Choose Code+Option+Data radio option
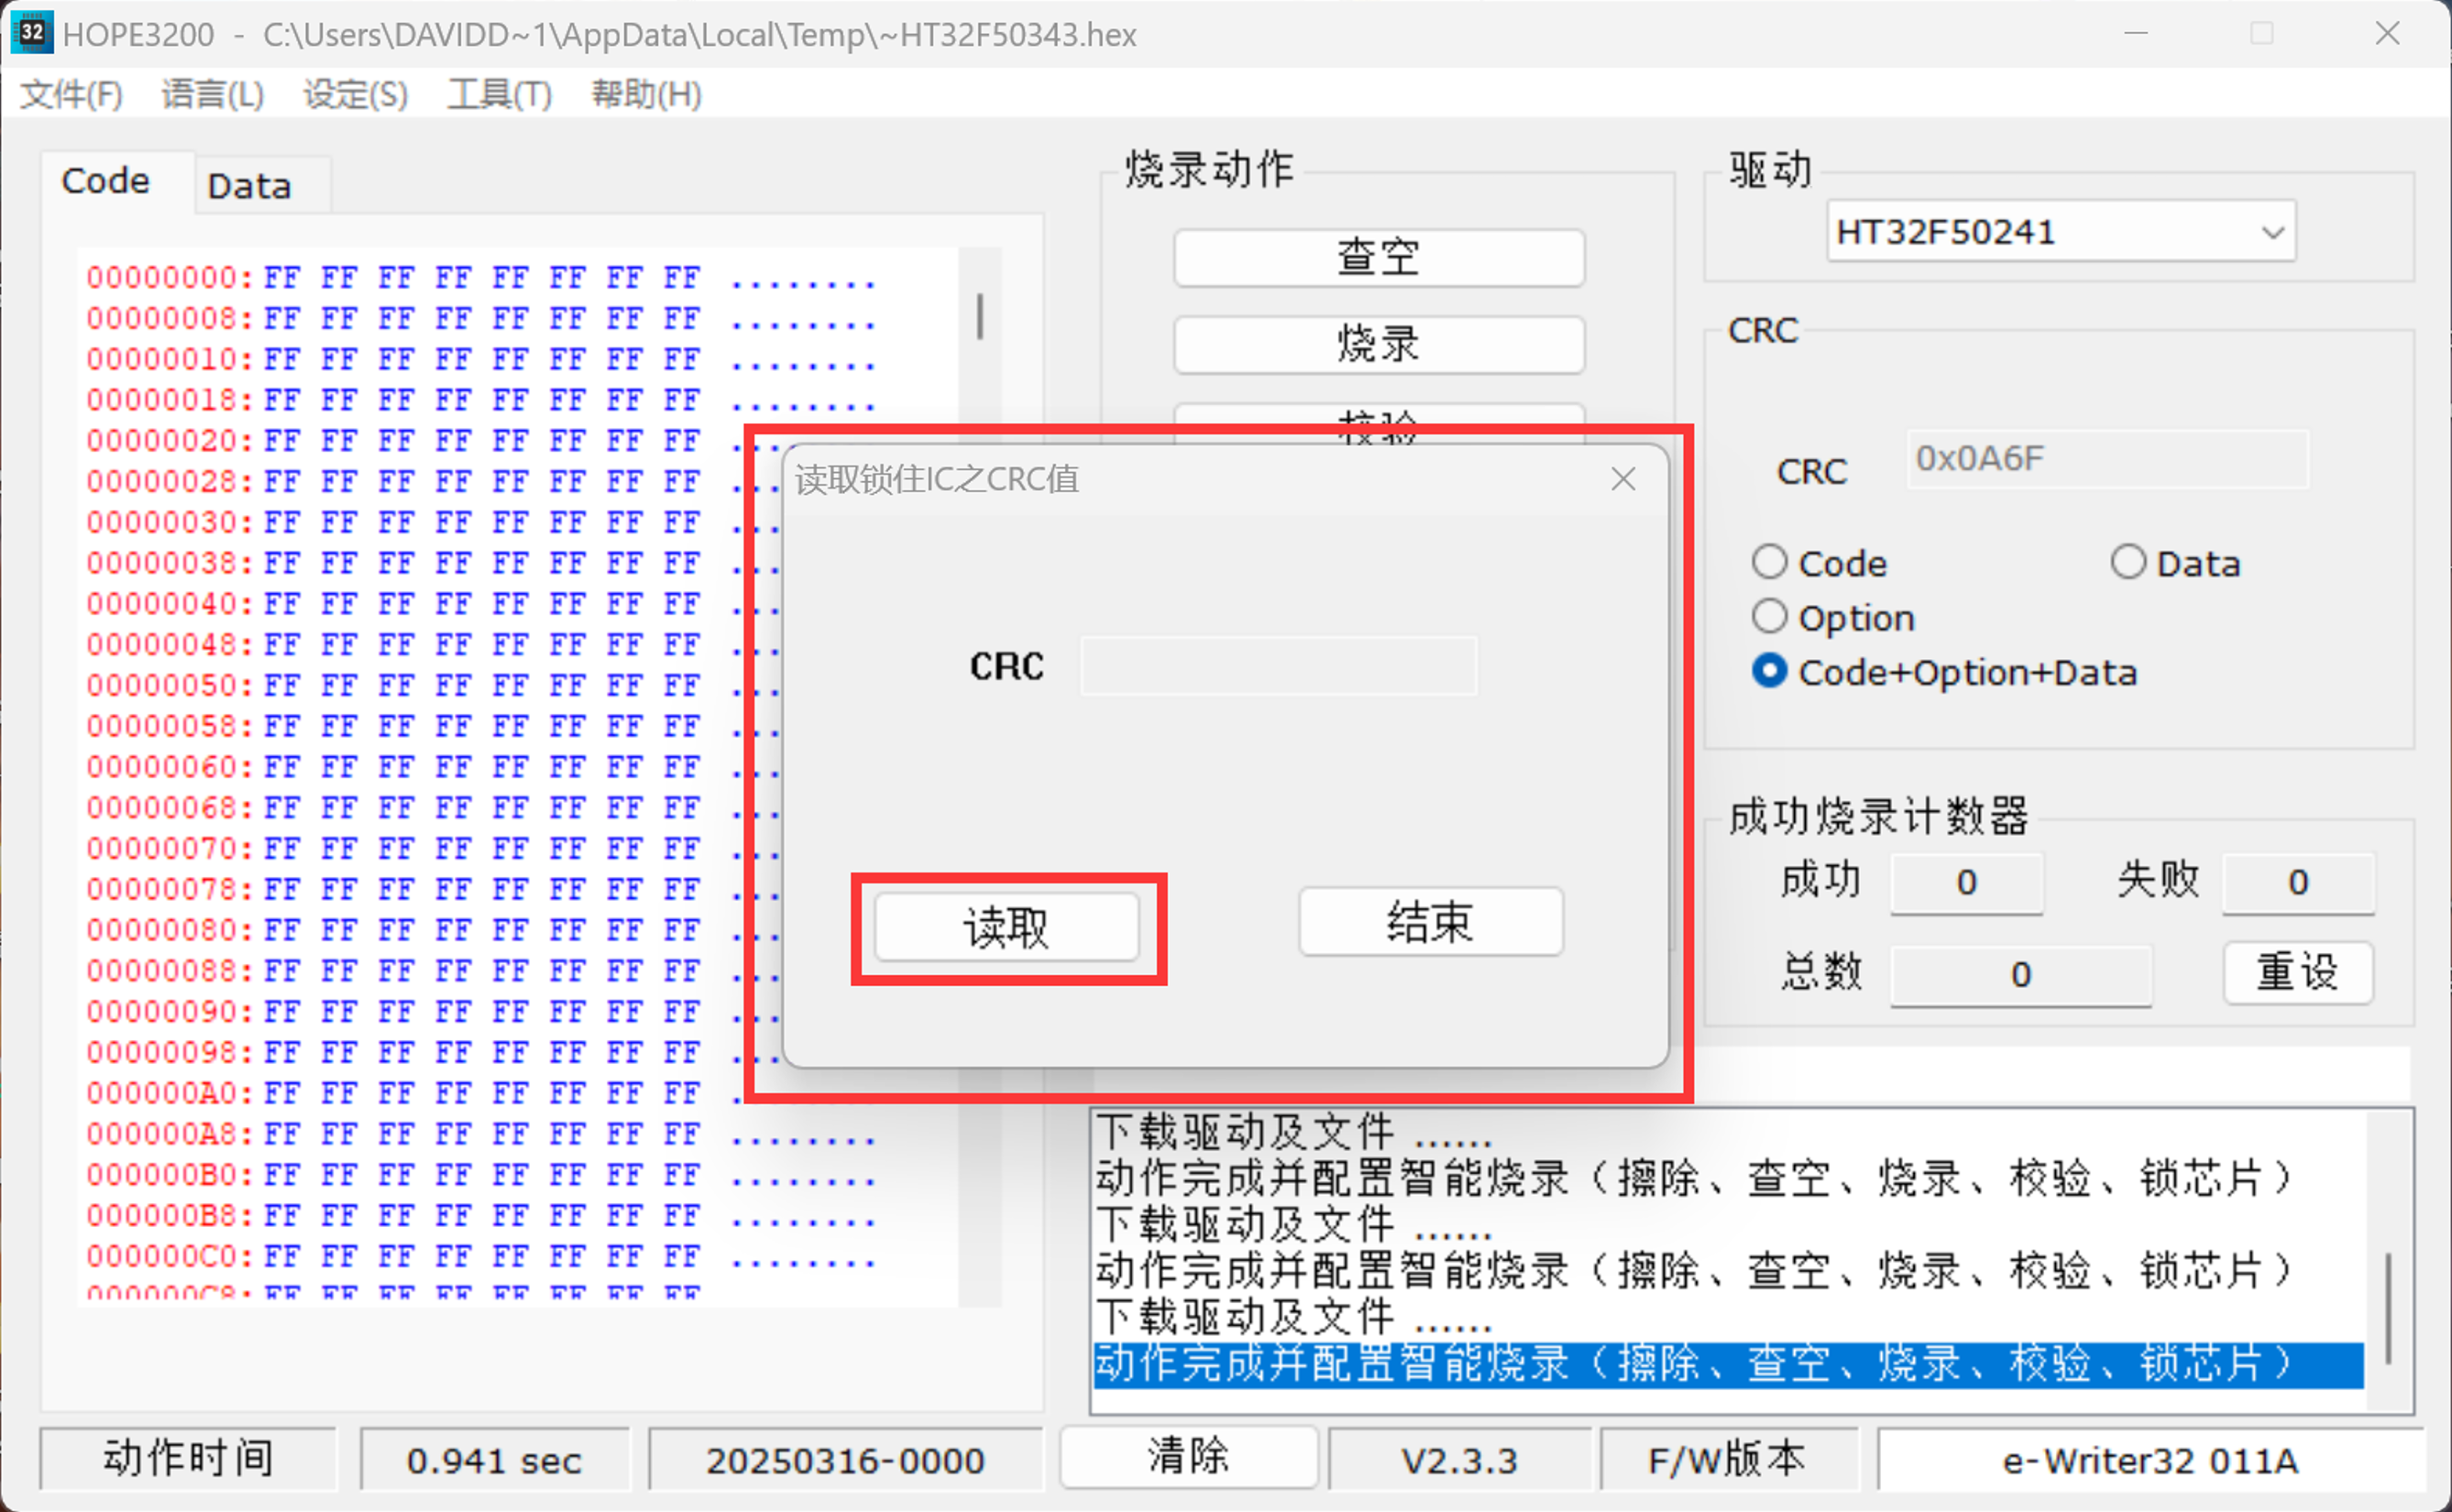The height and width of the screenshot is (1512, 2452). [x=1769, y=671]
